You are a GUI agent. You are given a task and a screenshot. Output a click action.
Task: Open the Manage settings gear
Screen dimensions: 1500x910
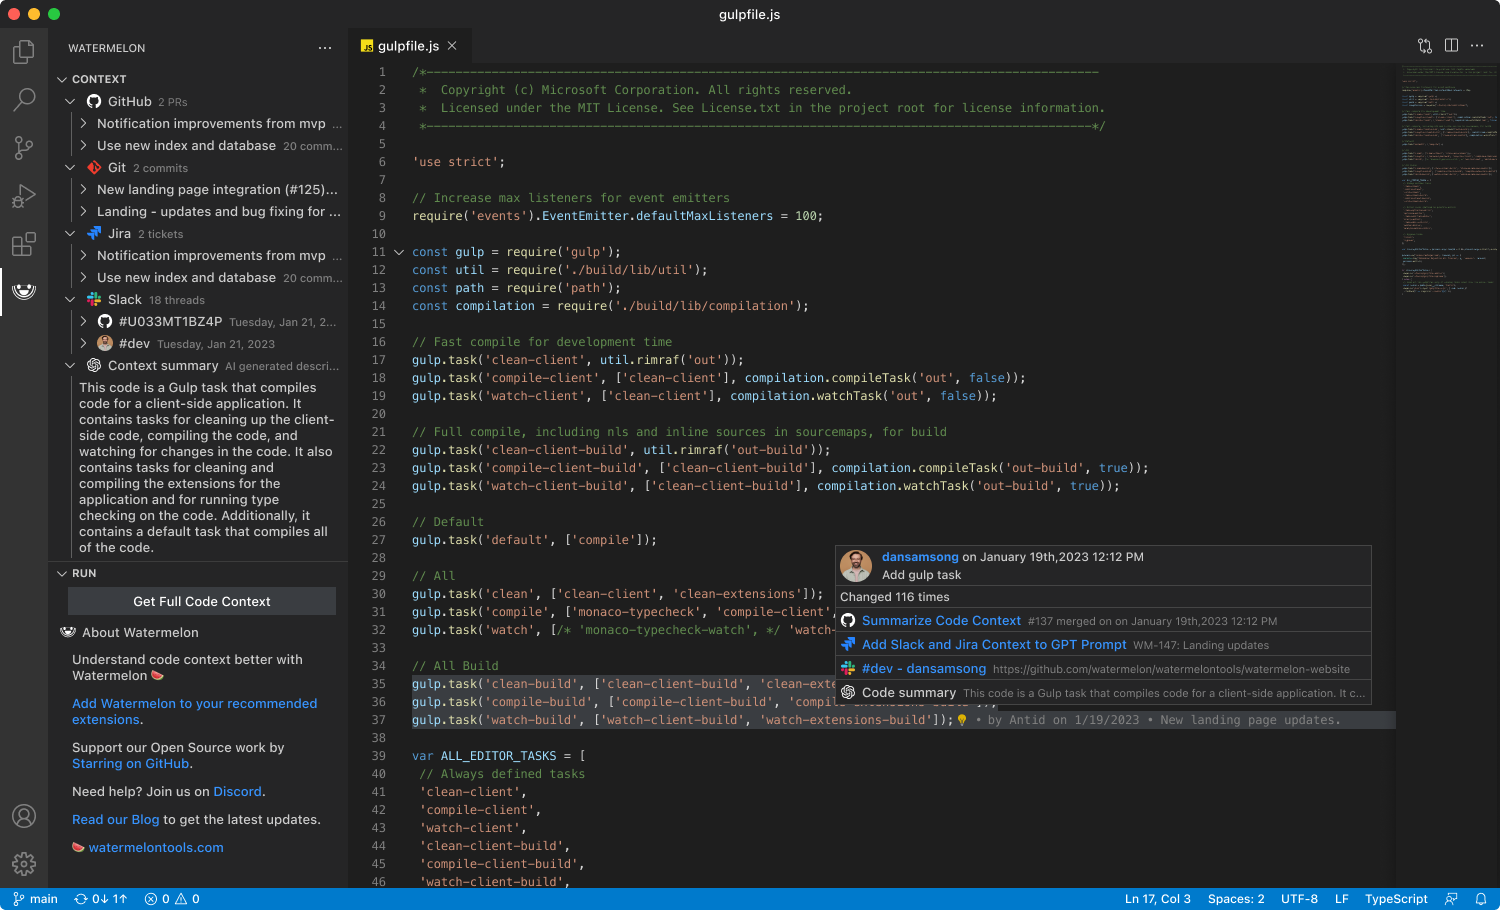coord(24,863)
